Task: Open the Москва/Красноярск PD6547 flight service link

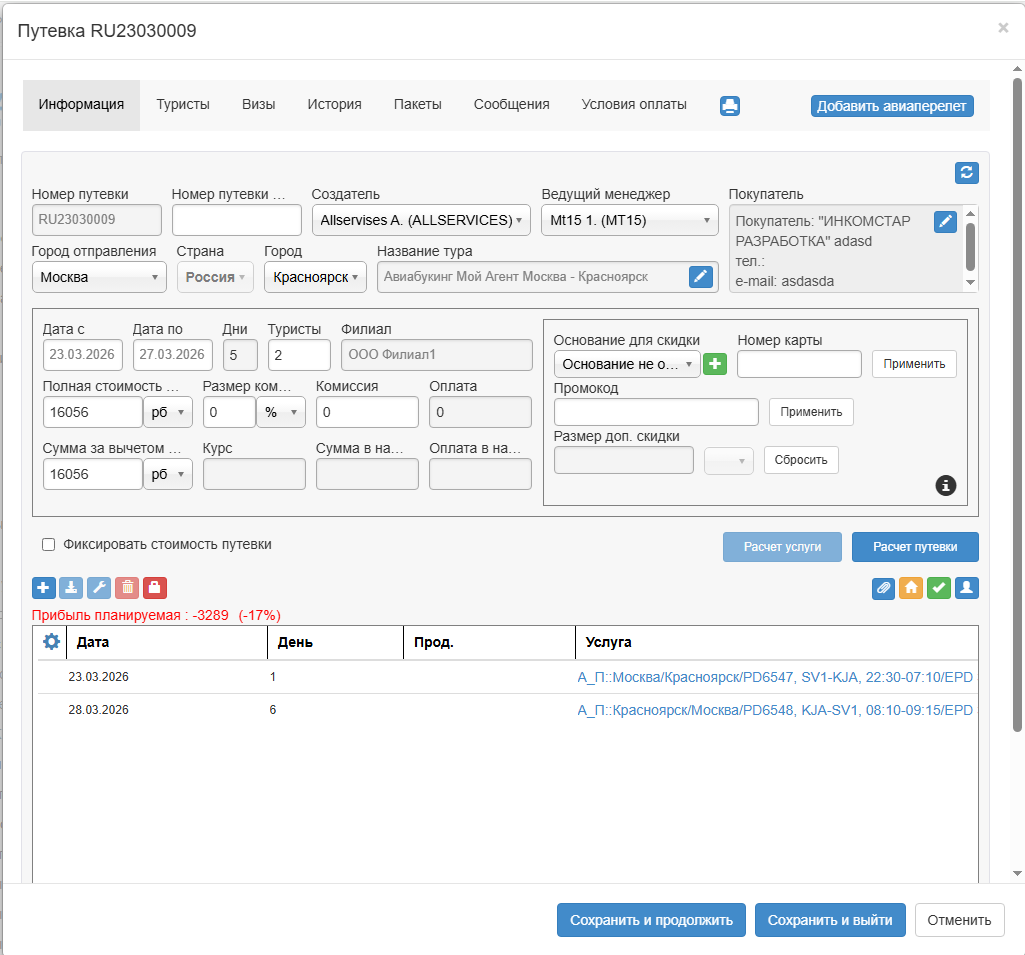Action: point(775,677)
